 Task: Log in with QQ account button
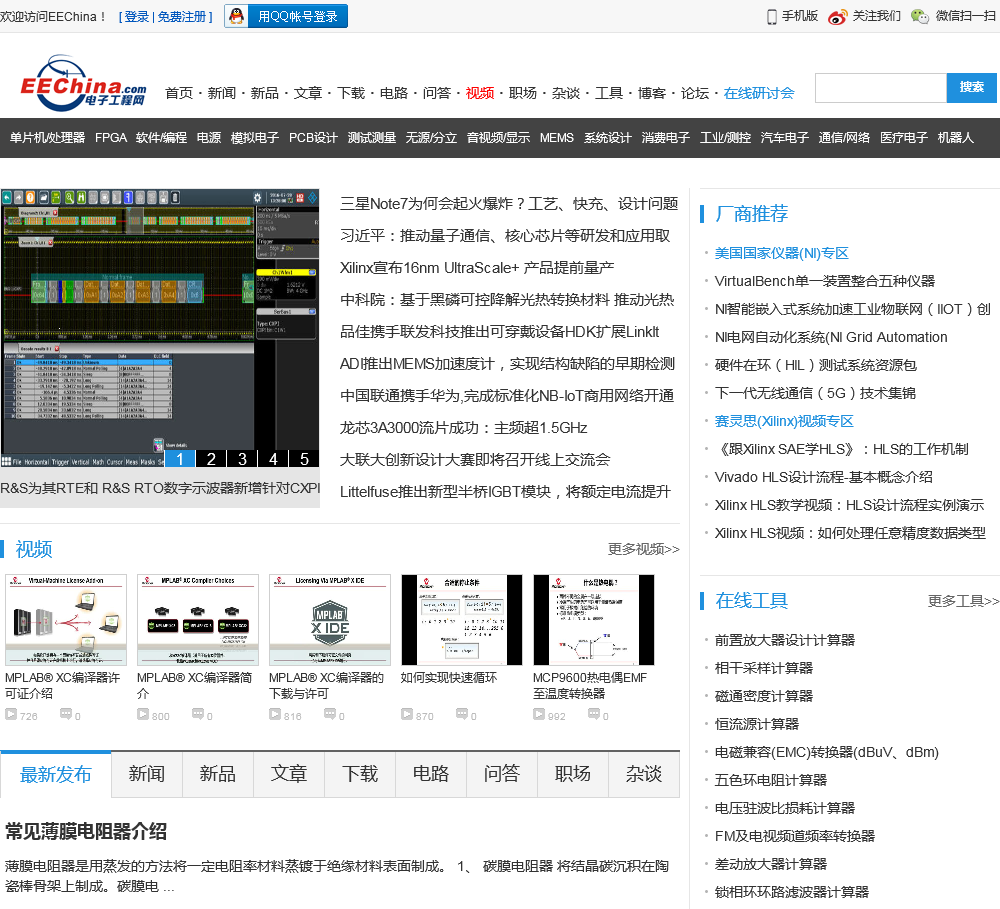[286, 16]
